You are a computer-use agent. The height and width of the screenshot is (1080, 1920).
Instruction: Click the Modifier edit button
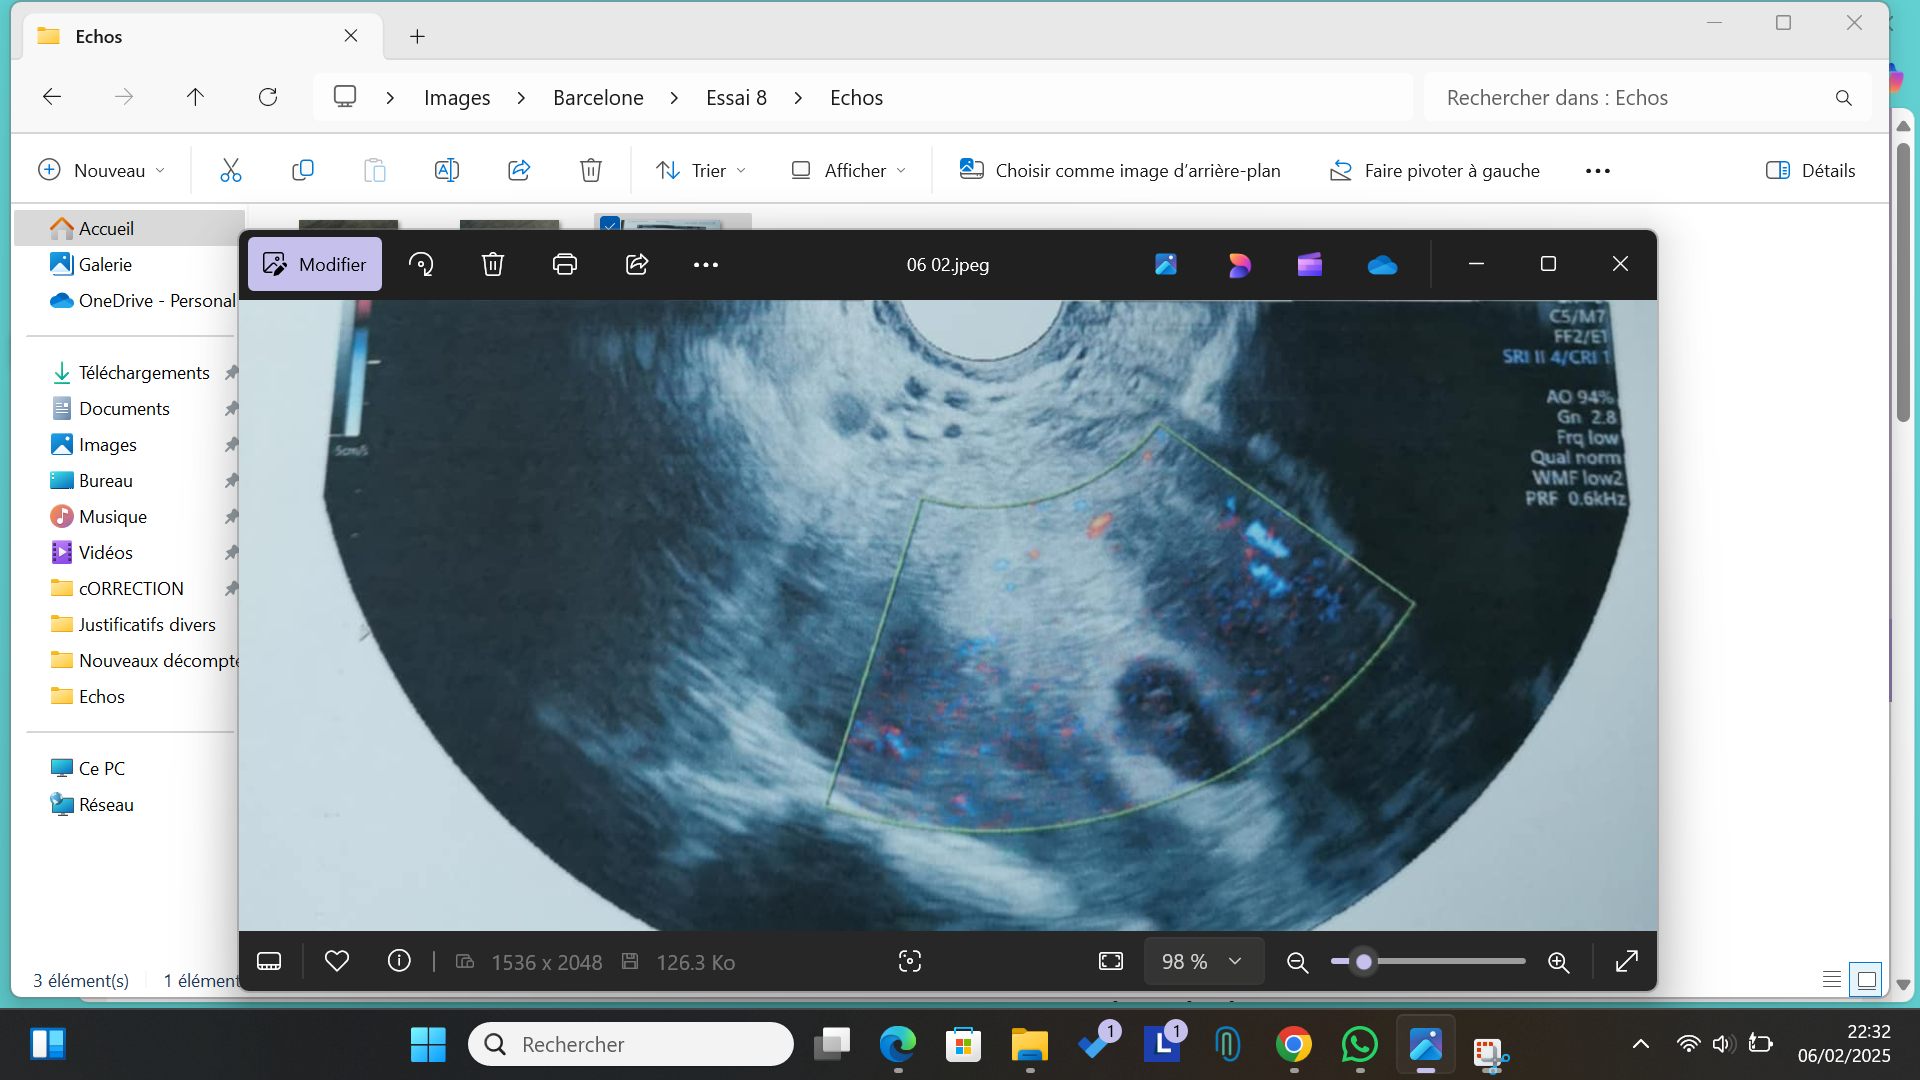pos(315,264)
